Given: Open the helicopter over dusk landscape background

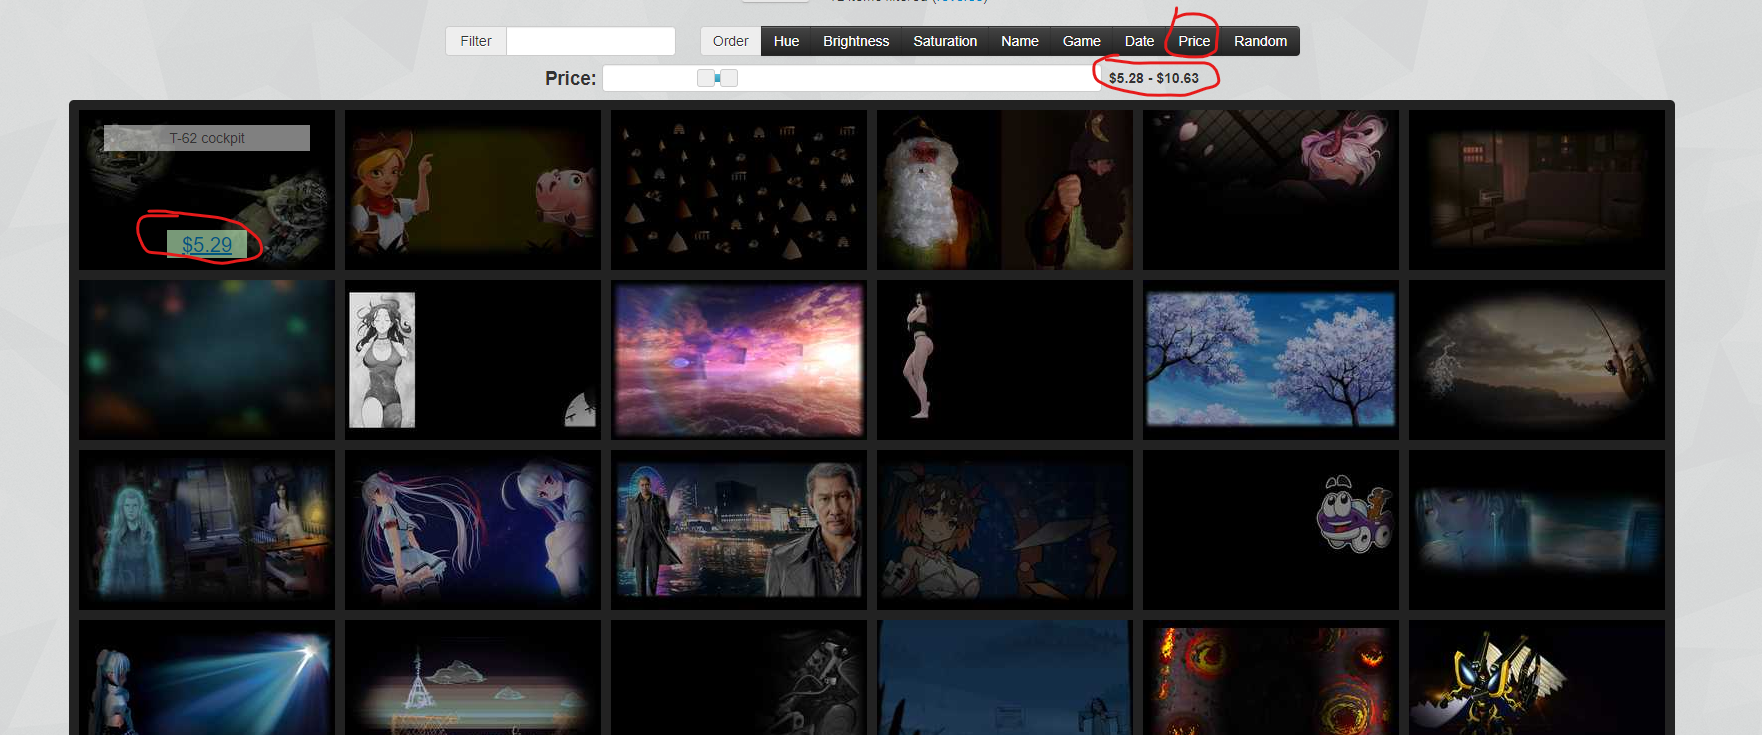Looking at the screenshot, I should point(1537,360).
